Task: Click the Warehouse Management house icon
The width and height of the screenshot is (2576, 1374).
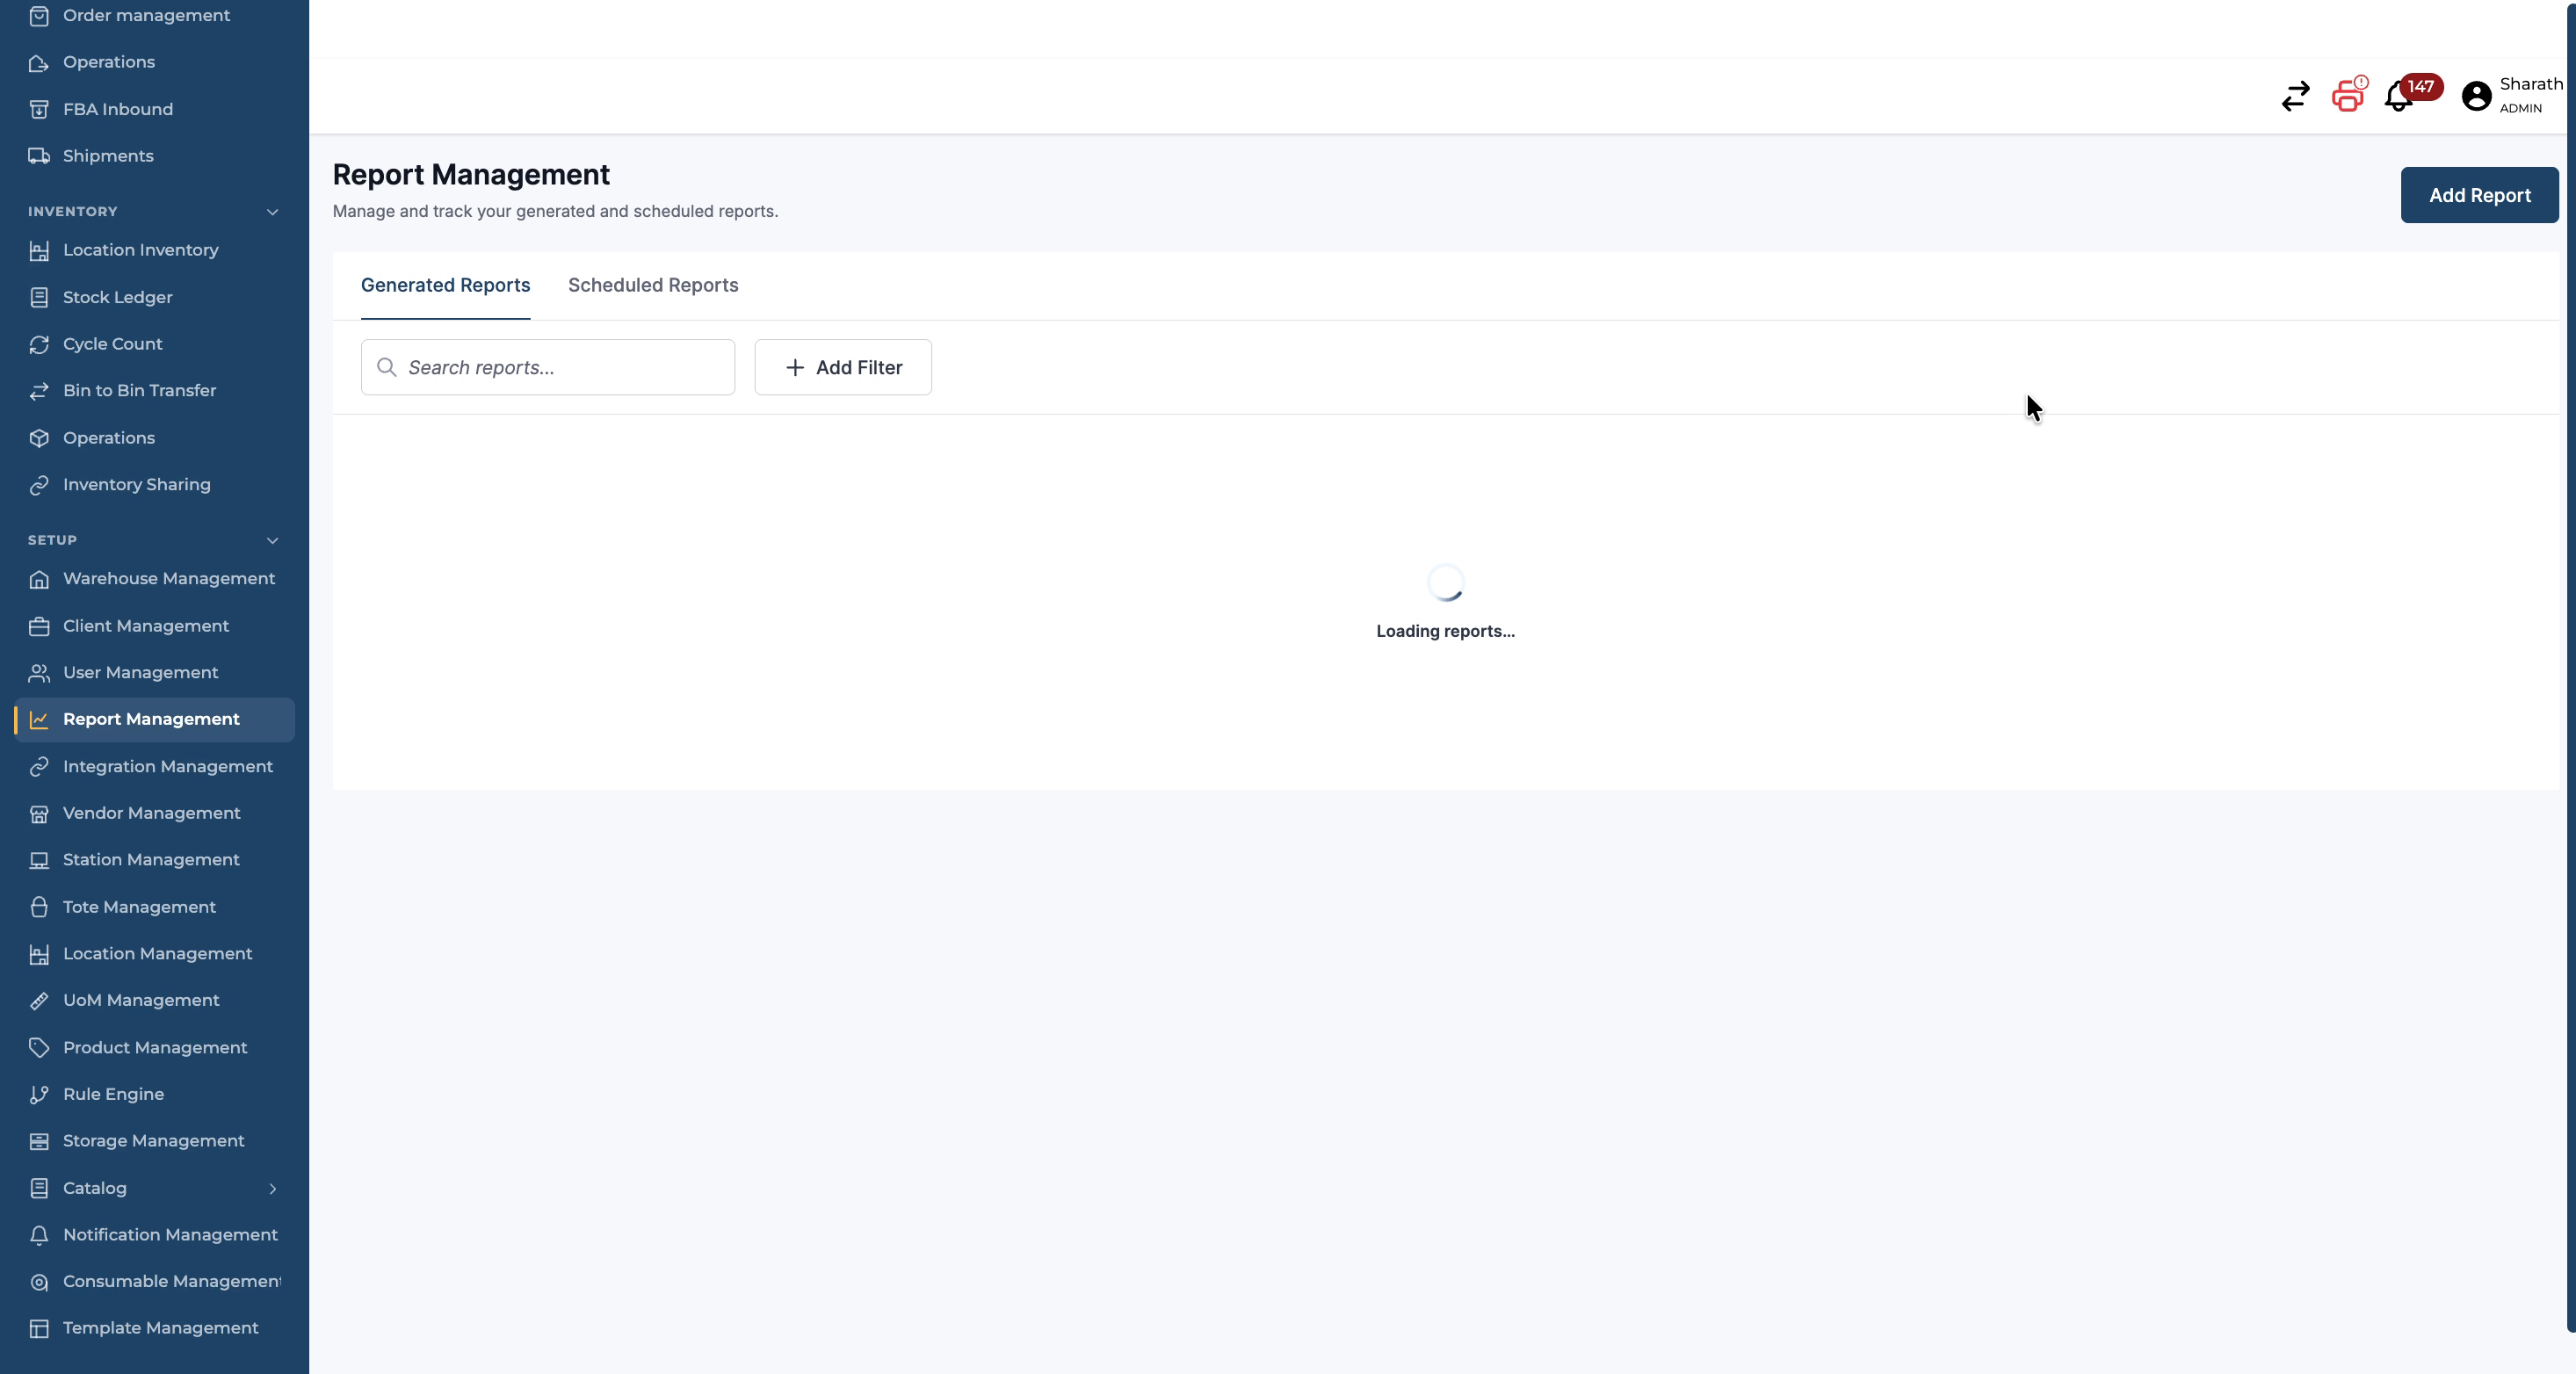Action: pos(39,579)
